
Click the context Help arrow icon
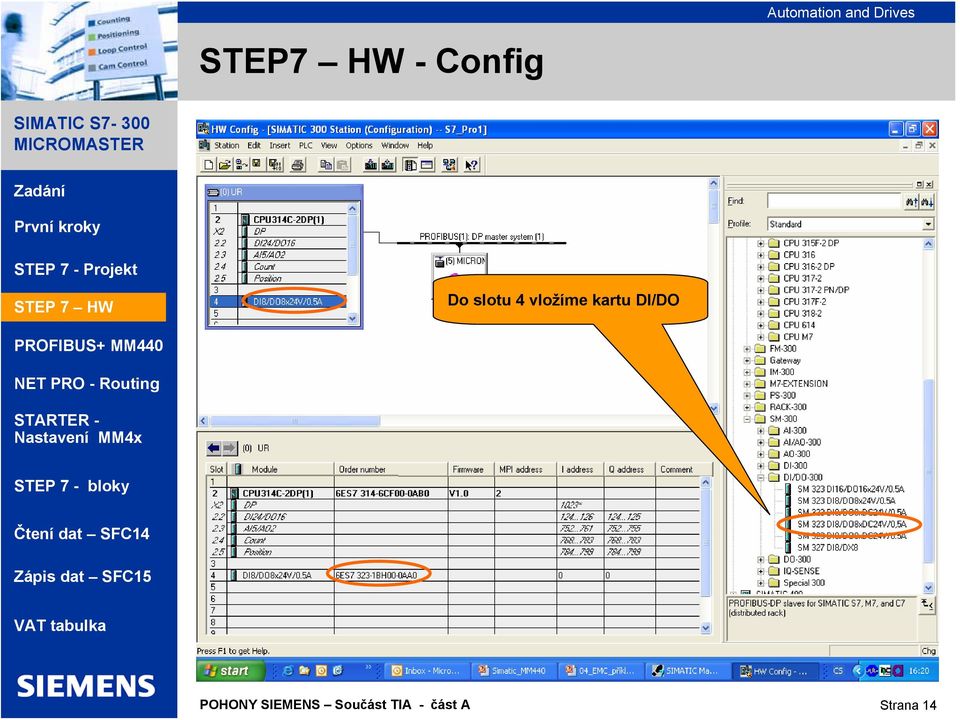point(471,165)
